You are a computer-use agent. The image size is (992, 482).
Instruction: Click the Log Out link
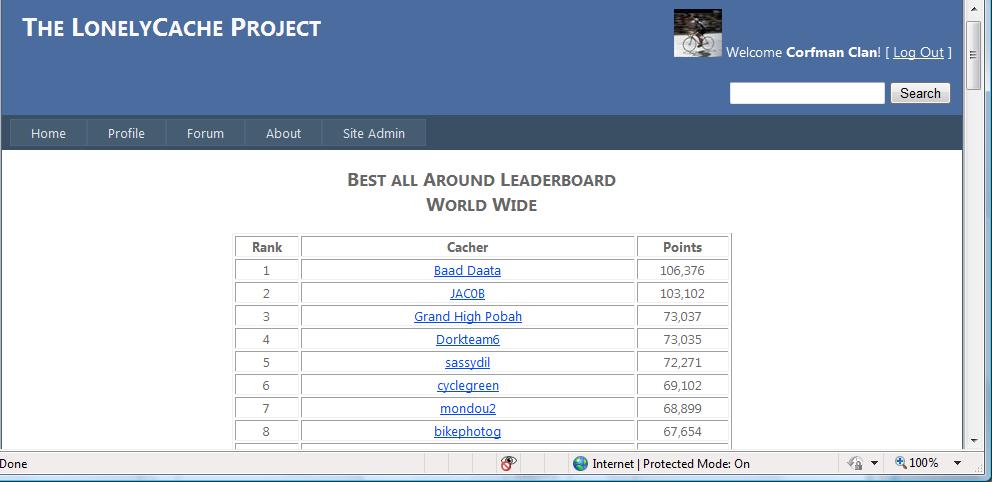pyautogui.click(x=918, y=53)
